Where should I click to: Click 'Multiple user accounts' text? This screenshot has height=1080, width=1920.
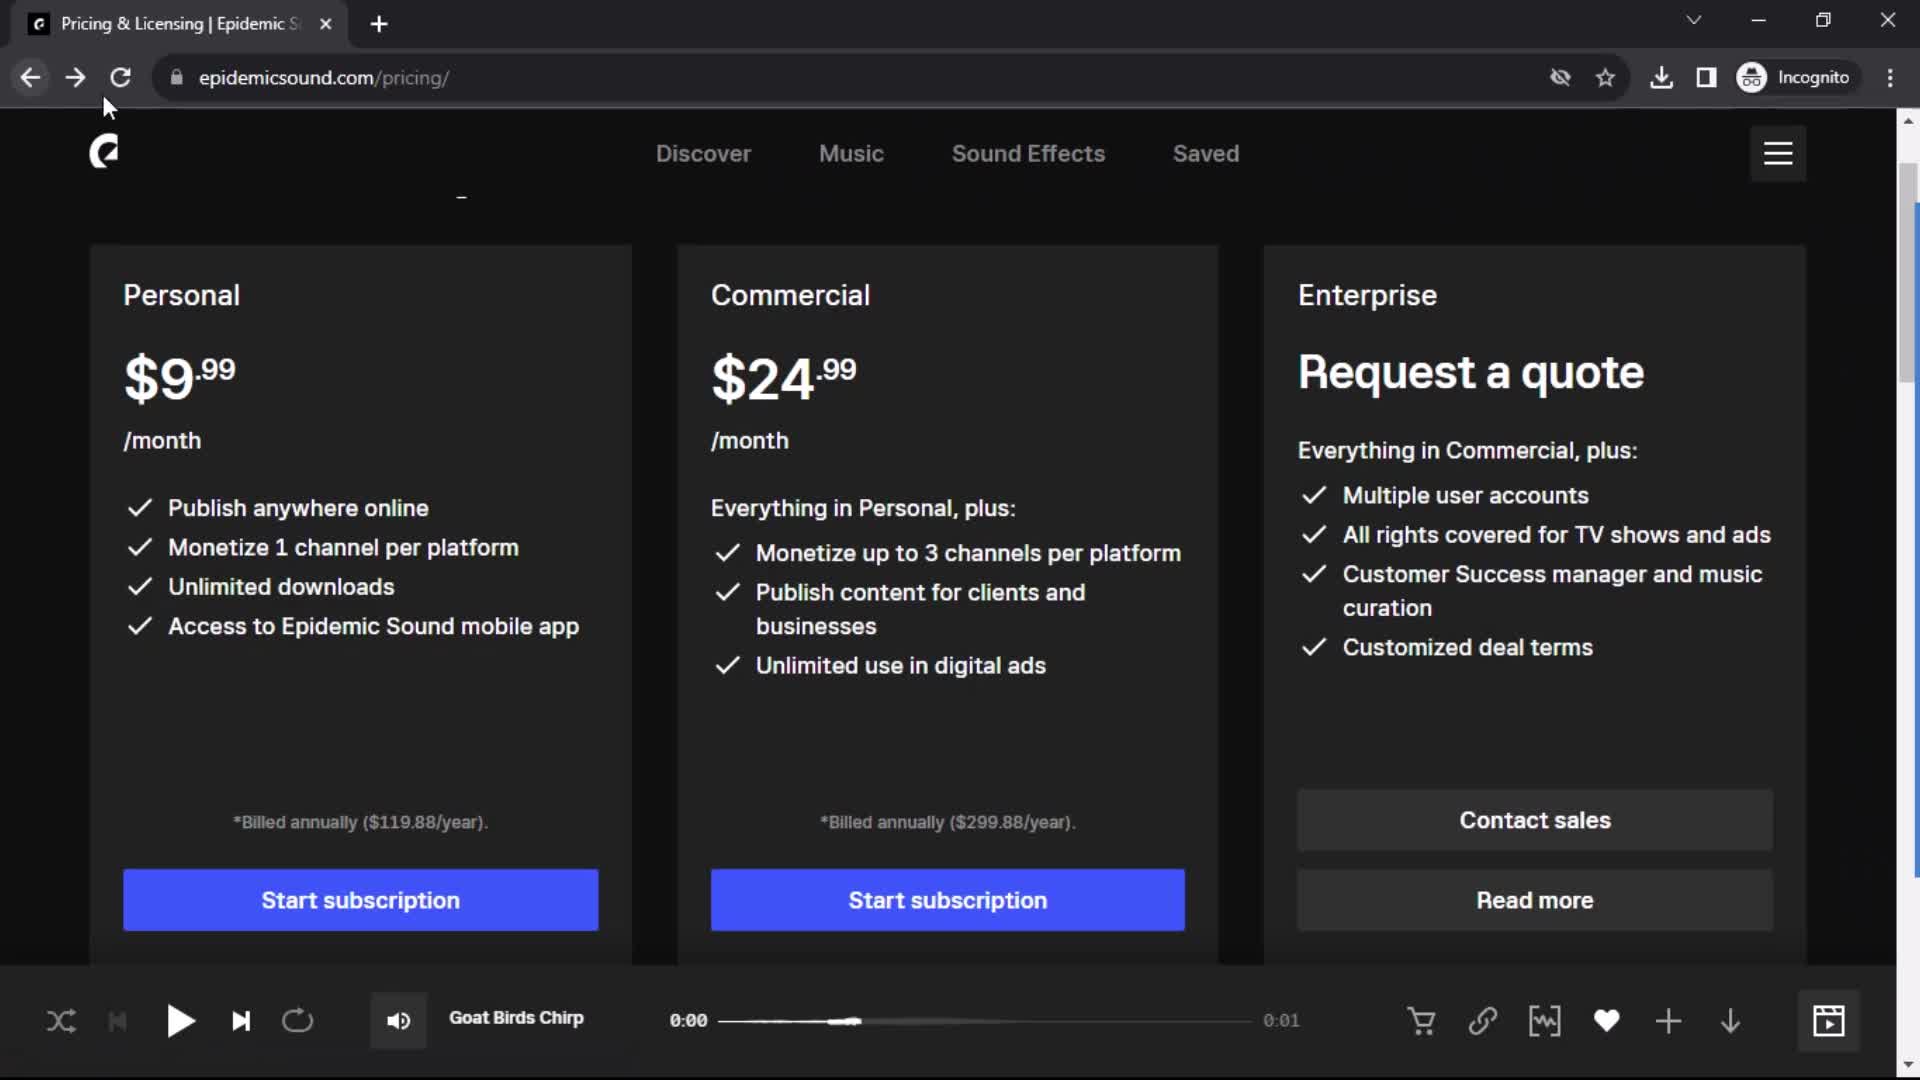point(1465,496)
